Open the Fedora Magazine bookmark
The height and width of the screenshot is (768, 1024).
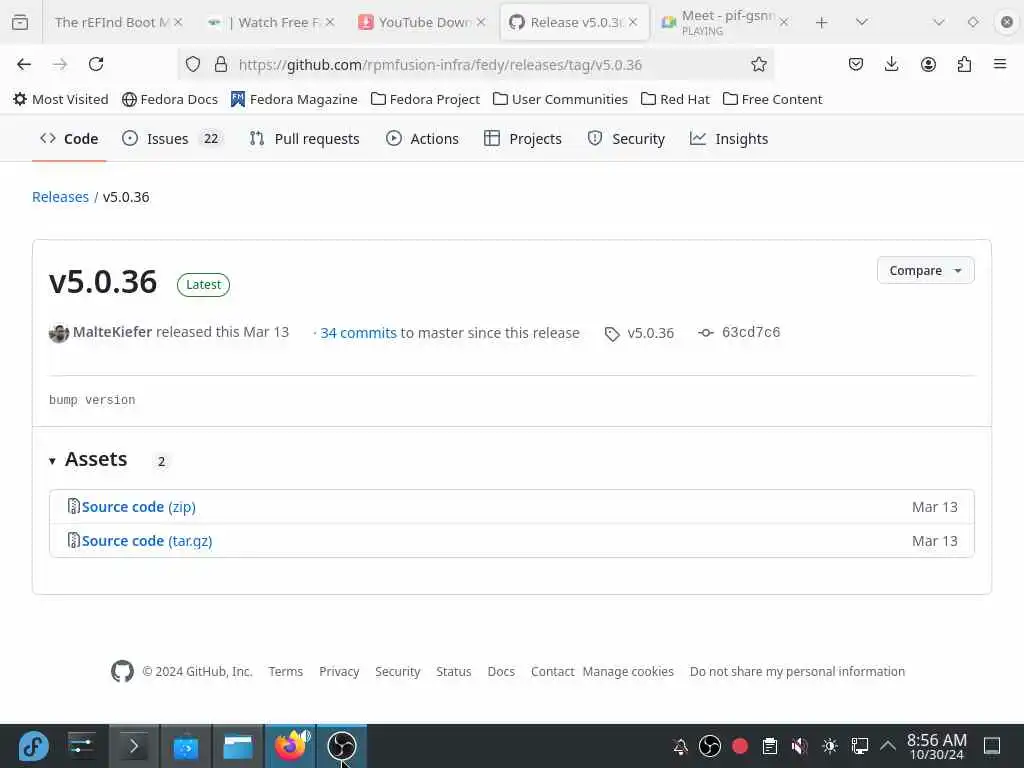pos(295,99)
